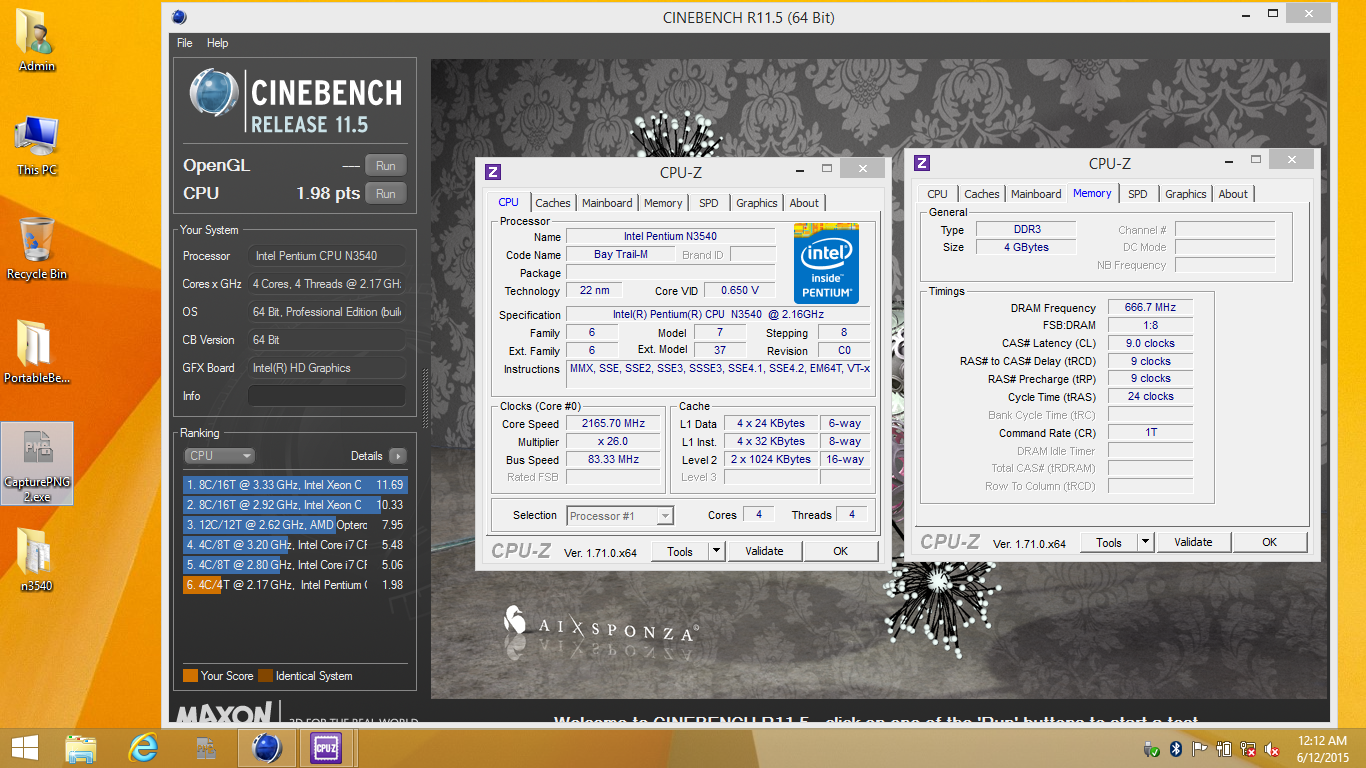Click OK in Memory CPU-Z window
This screenshot has width=1366, height=768.
pyautogui.click(x=1270, y=542)
